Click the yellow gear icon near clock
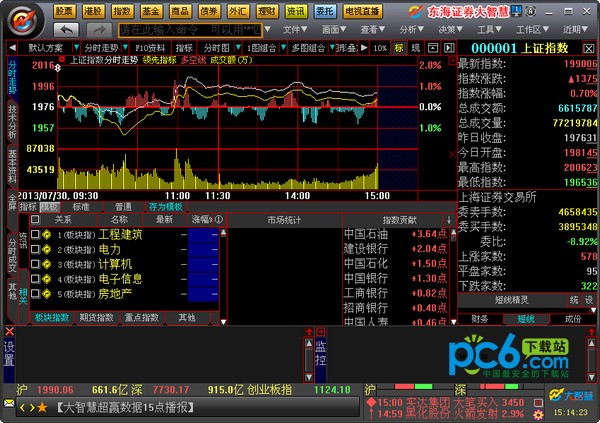 [538, 415]
